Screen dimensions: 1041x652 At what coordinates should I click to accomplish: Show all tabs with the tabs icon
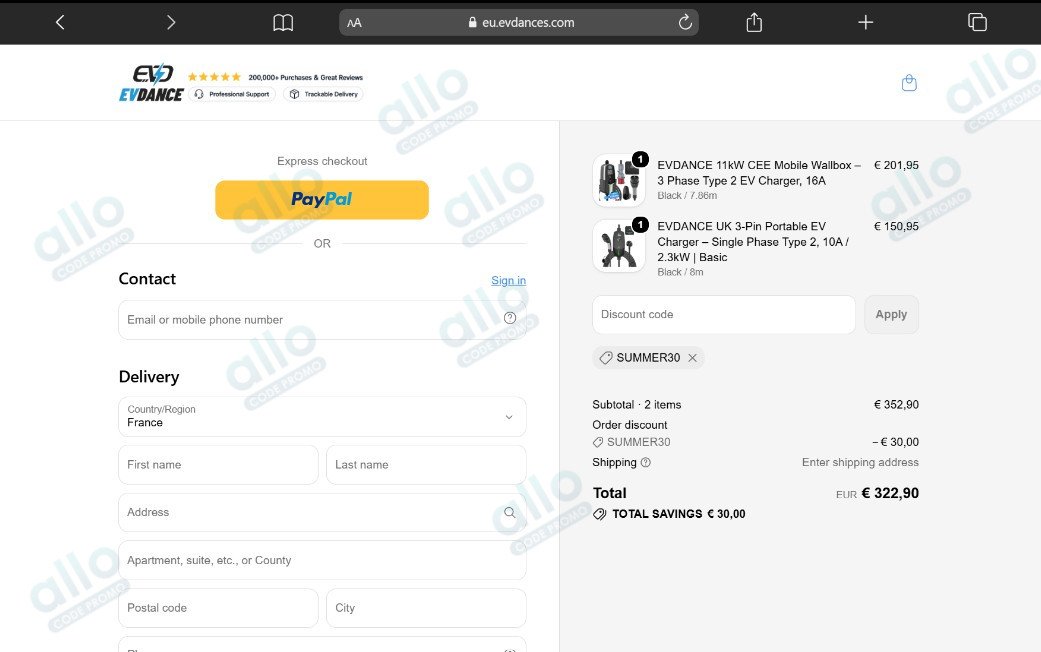coord(977,23)
